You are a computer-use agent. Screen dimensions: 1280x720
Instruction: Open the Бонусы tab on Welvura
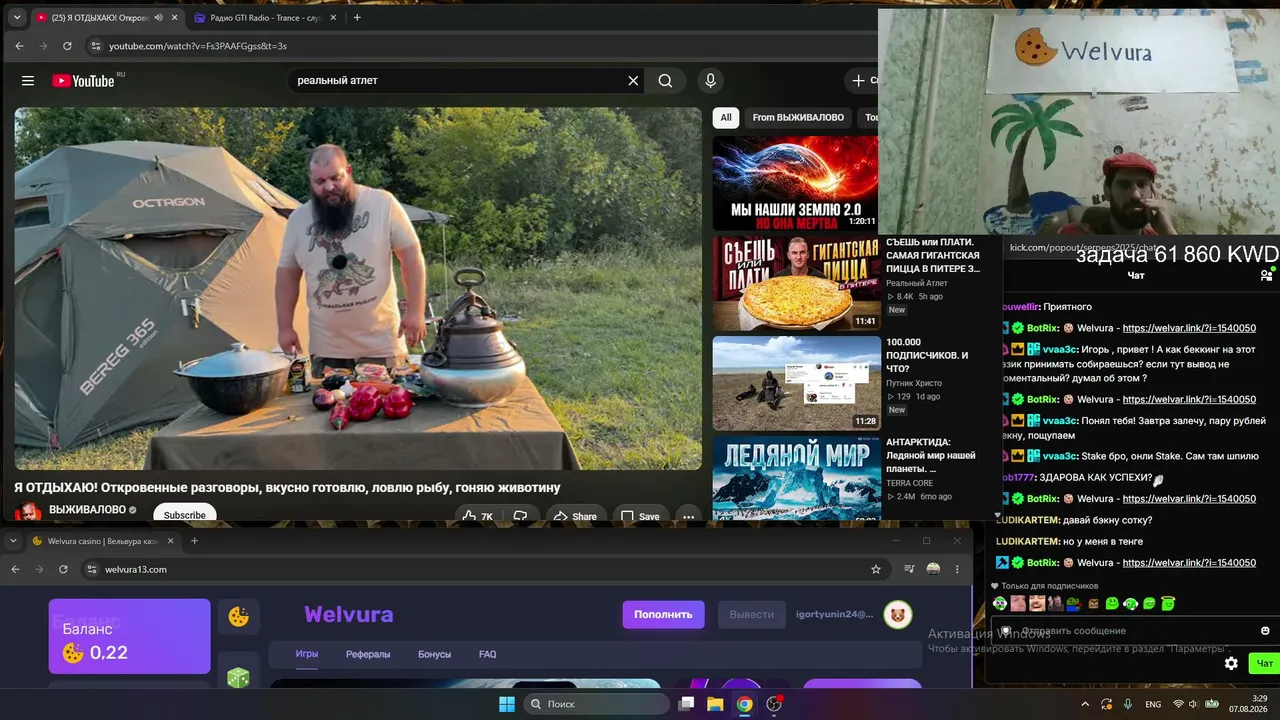(x=434, y=654)
